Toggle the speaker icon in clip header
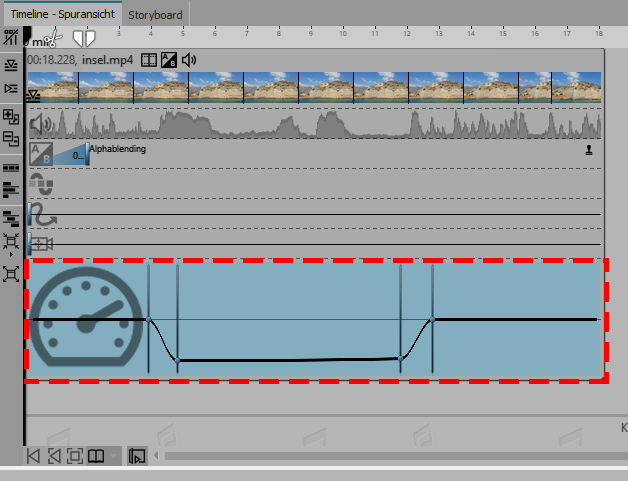The image size is (628, 481). [189, 60]
